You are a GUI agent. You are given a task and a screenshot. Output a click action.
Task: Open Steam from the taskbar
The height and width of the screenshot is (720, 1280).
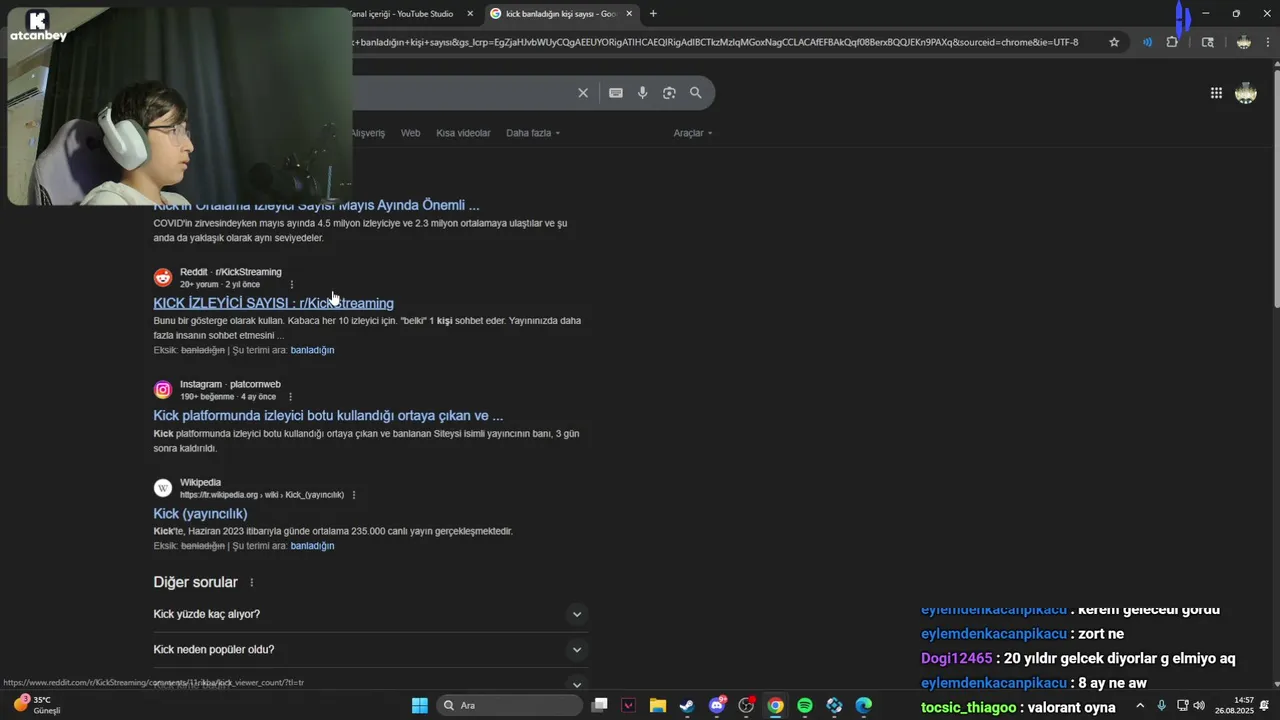coord(687,705)
